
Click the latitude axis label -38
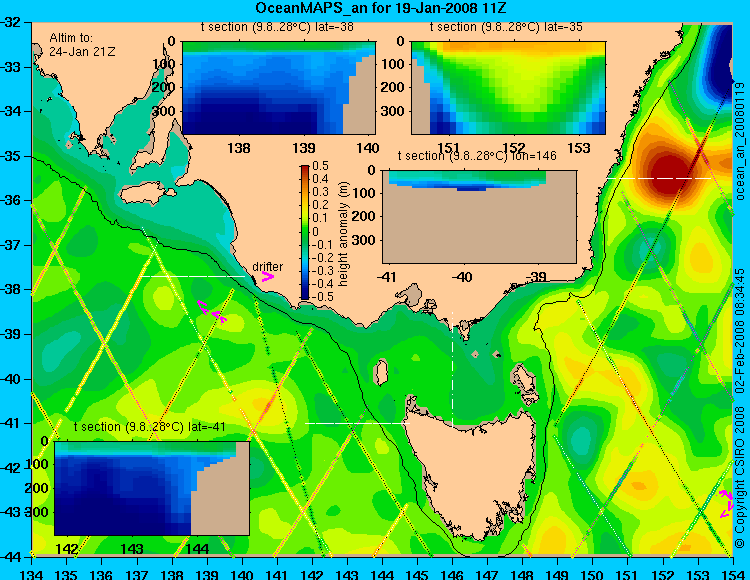[10, 289]
